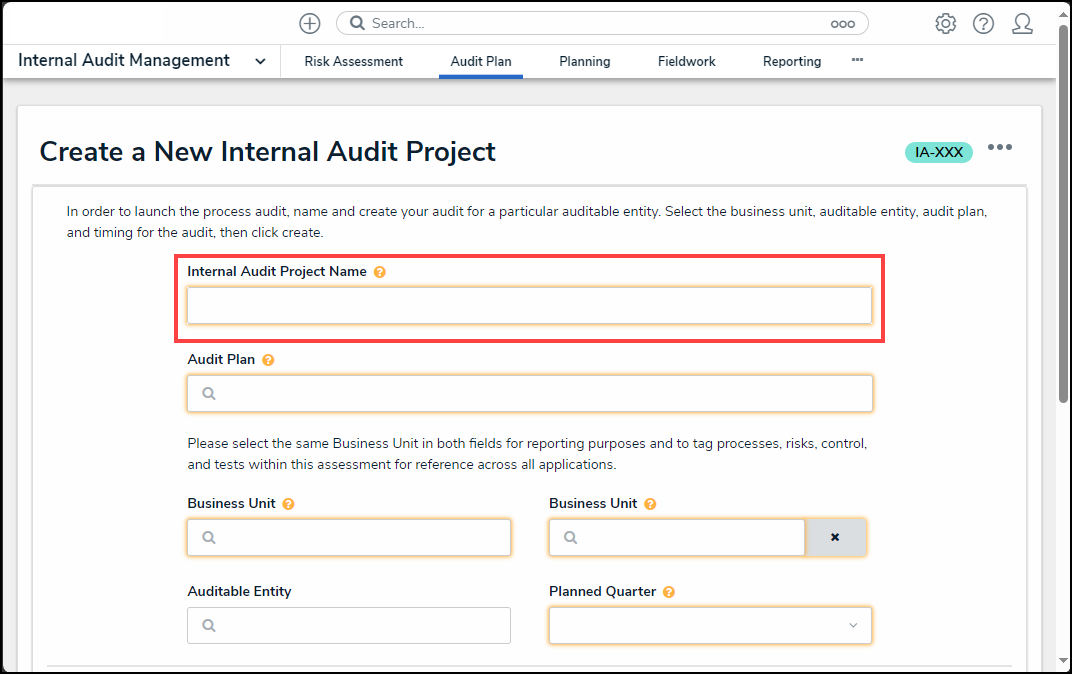Open the help question mark icon
This screenshot has height=674, width=1072.
pyautogui.click(x=983, y=24)
